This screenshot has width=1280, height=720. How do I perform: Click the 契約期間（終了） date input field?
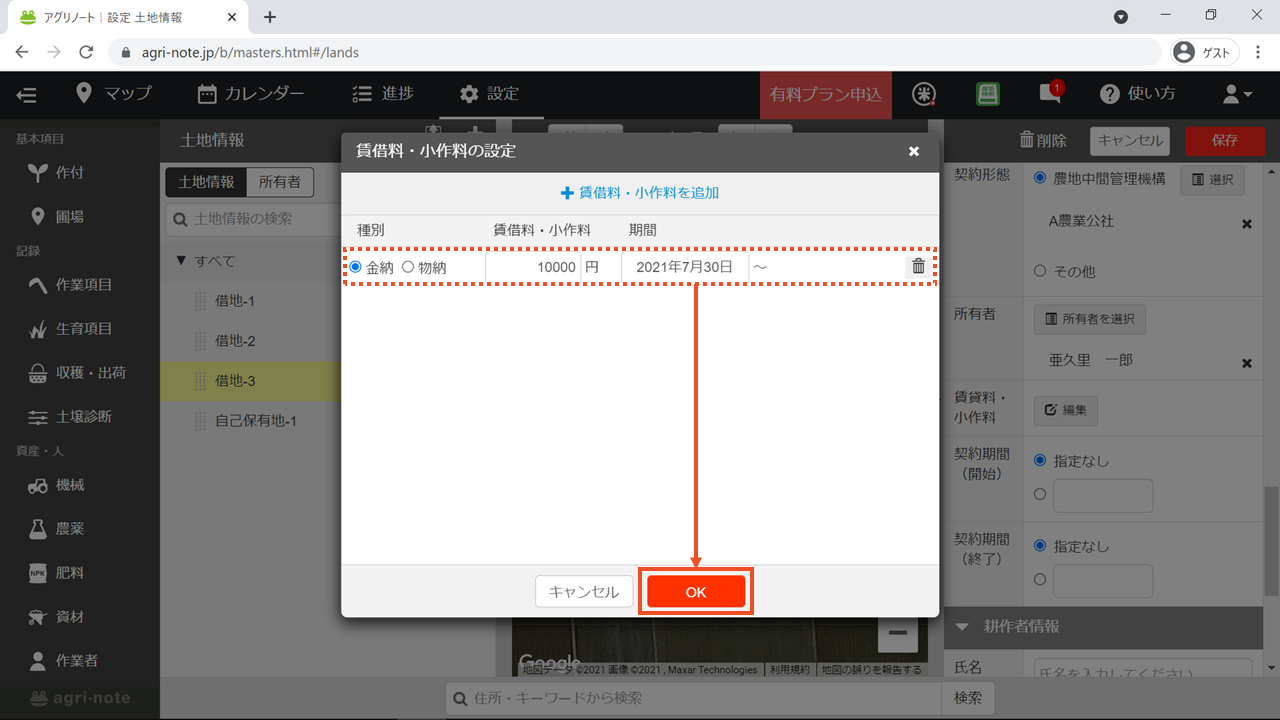pos(1103,581)
